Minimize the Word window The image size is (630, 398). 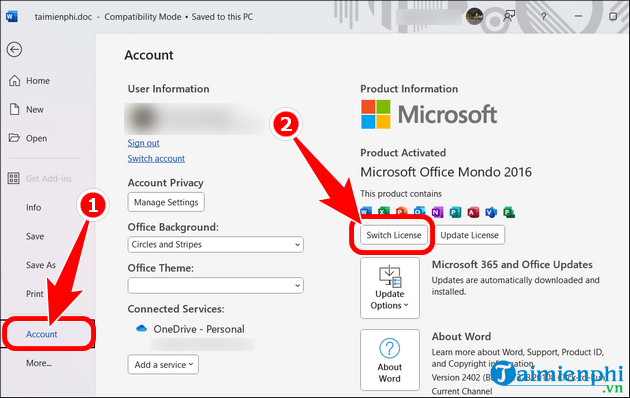pyautogui.click(x=578, y=16)
